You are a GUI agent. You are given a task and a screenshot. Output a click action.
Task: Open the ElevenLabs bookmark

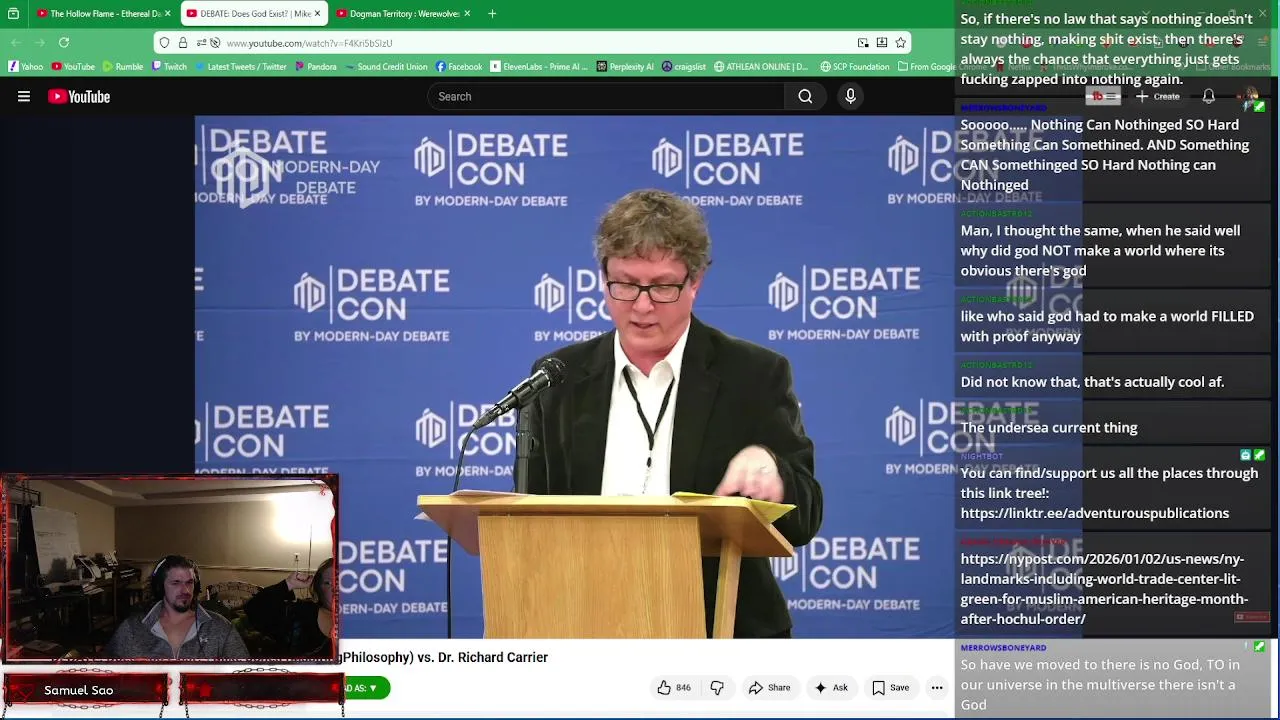click(x=539, y=67)
